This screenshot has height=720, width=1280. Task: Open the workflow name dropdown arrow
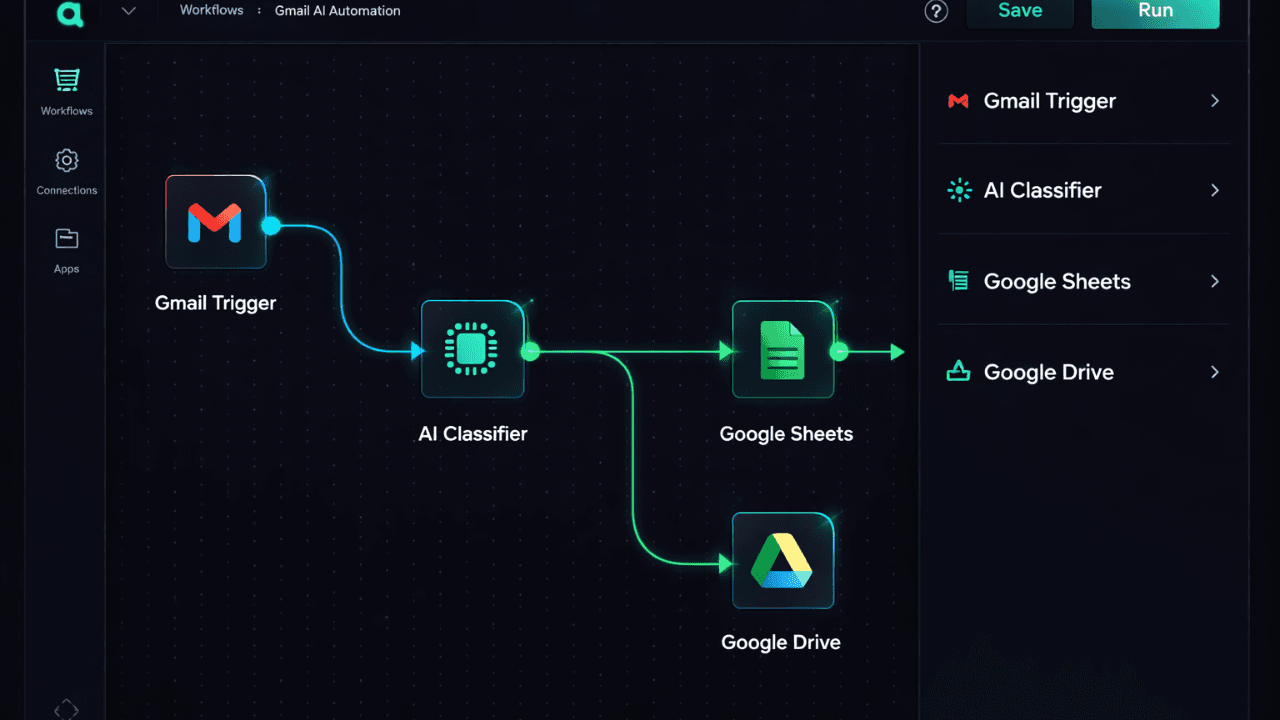point(128,11)
